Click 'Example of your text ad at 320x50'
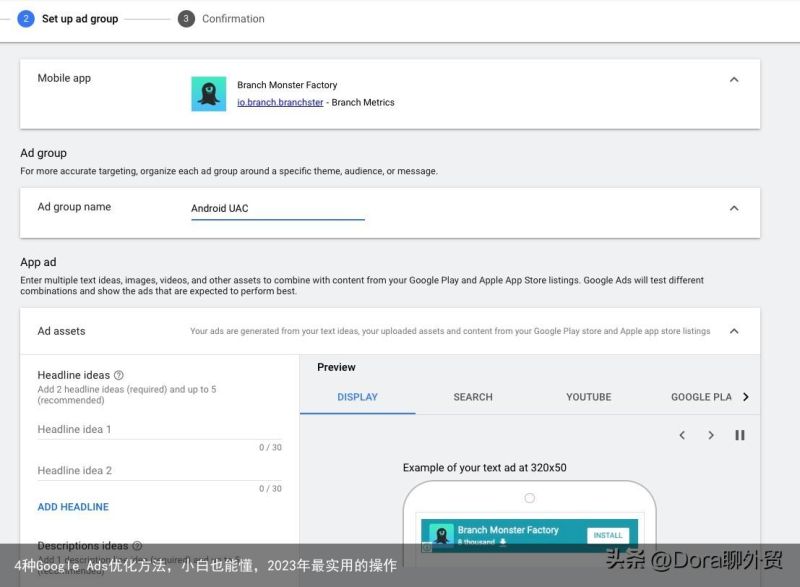This screenshot has height=587, width=800. (x=484, y=468)
